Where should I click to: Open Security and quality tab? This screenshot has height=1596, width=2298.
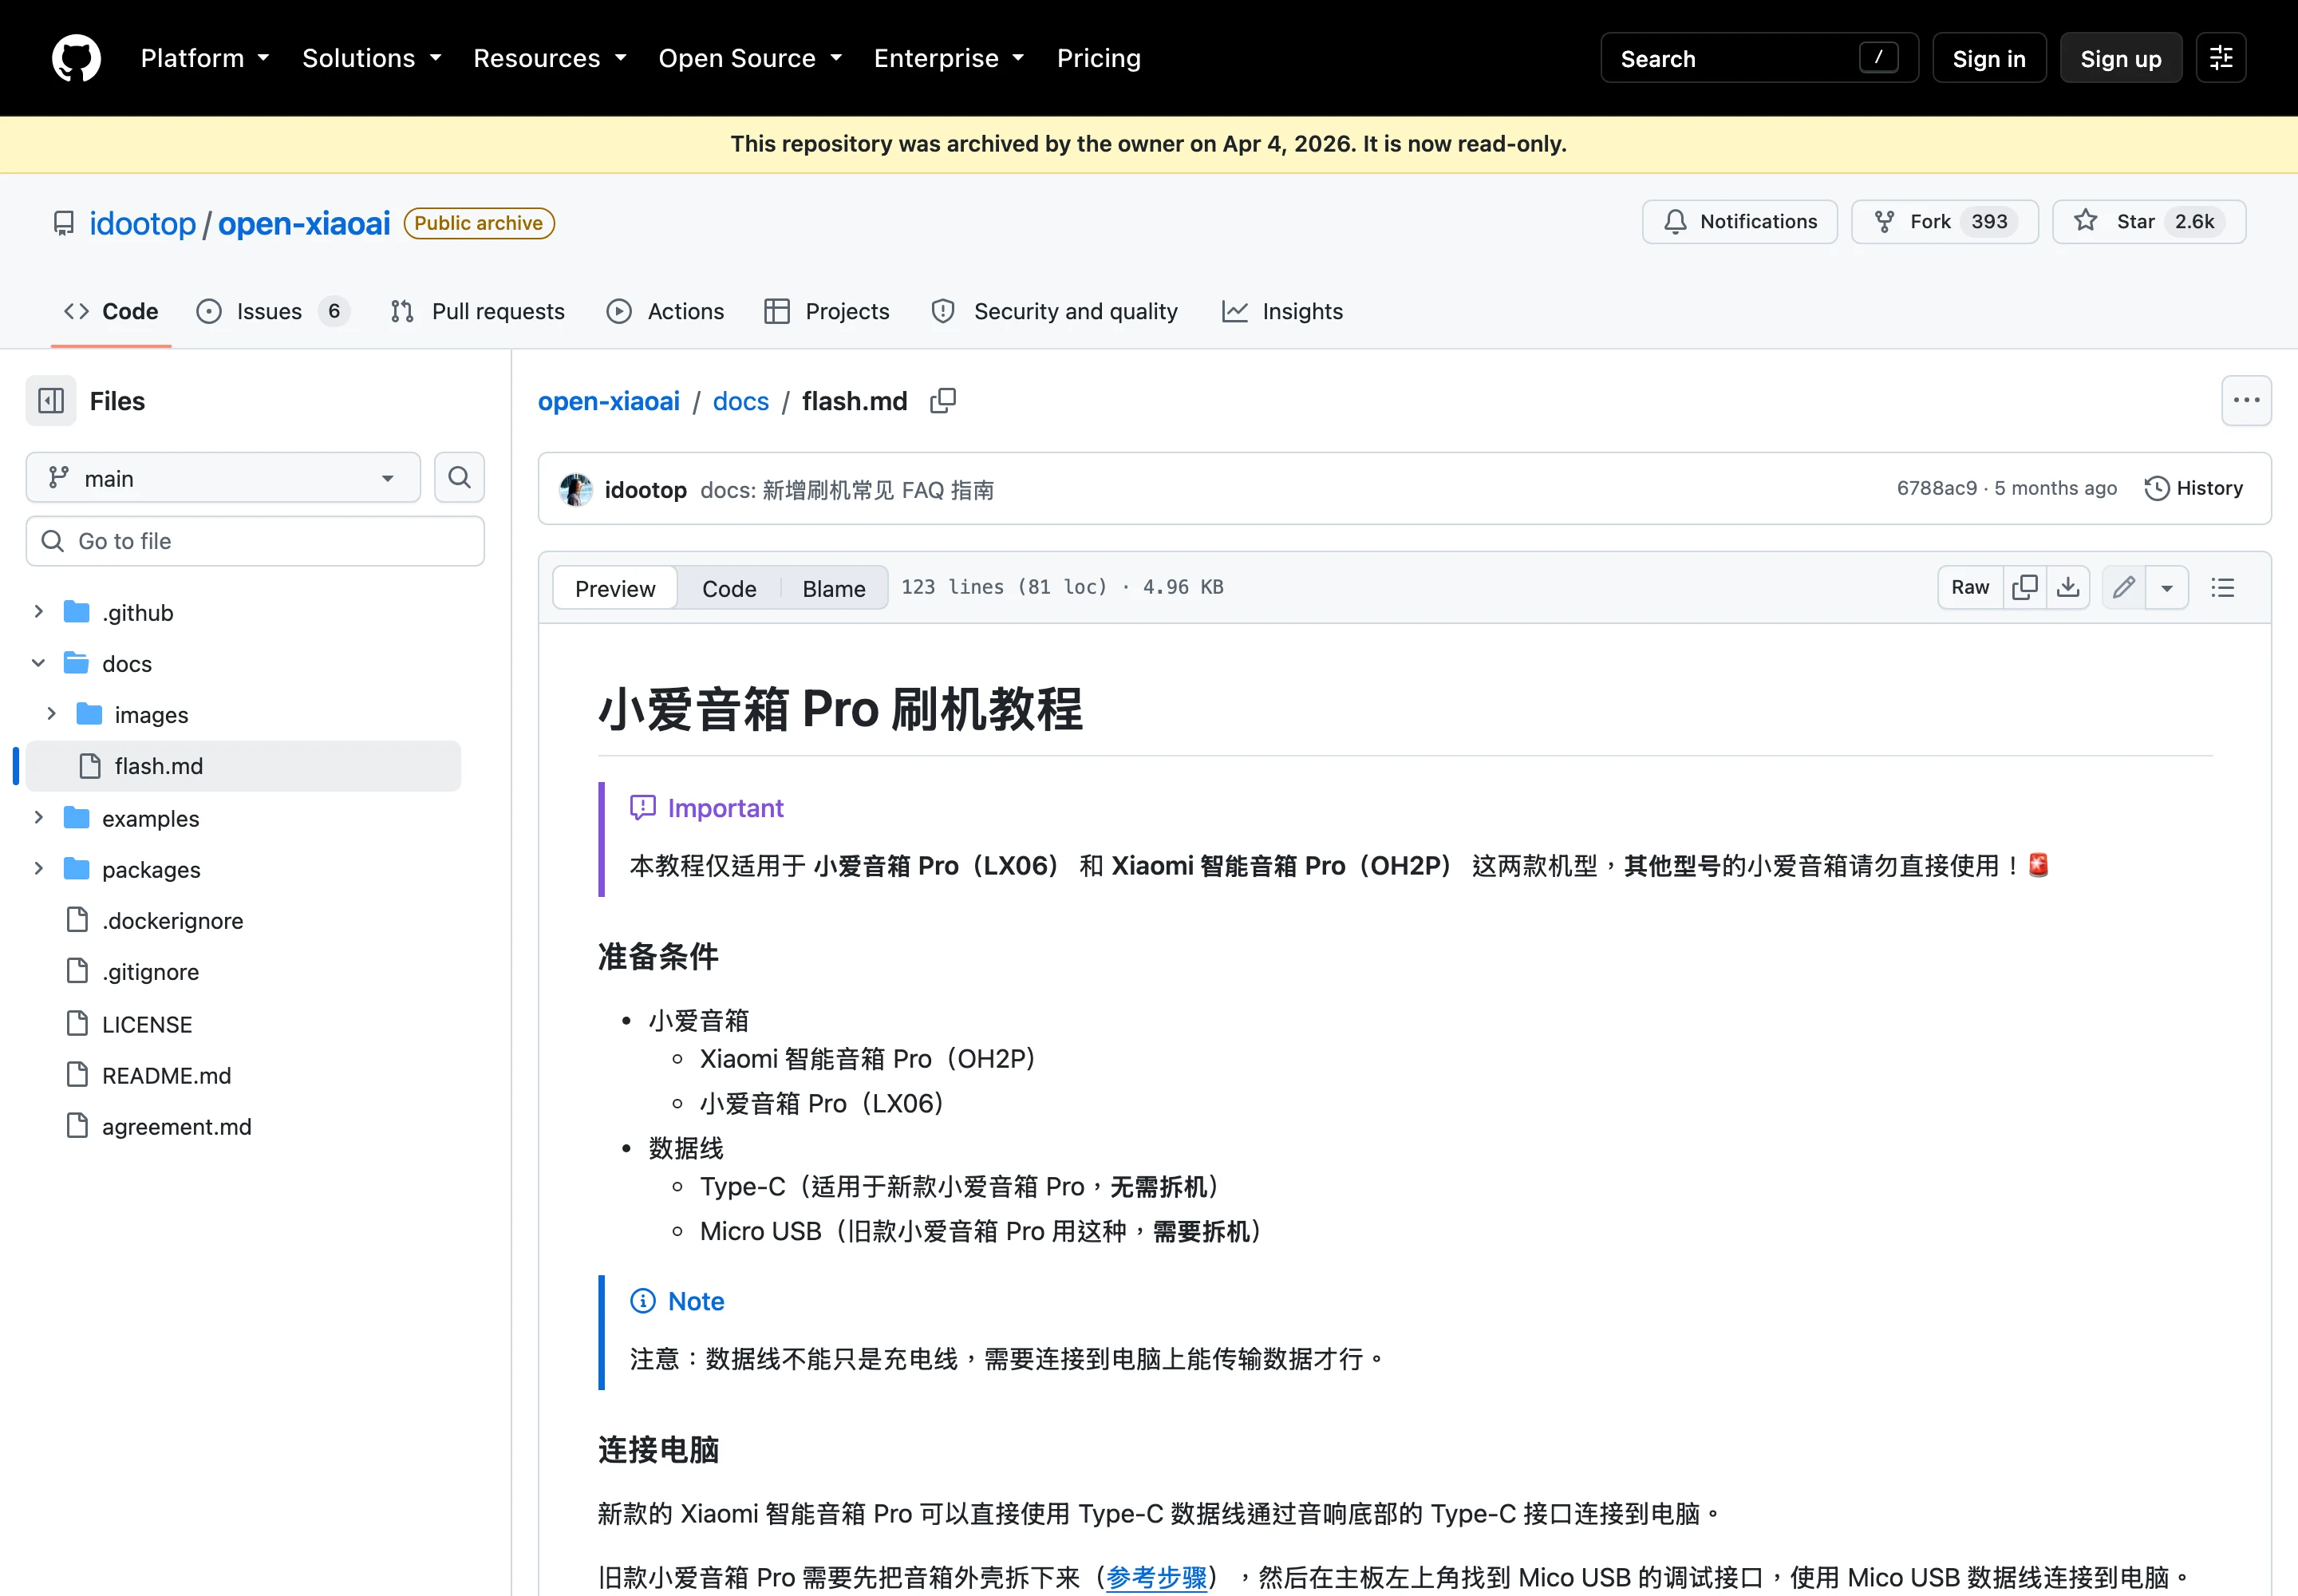[1055, 312]
